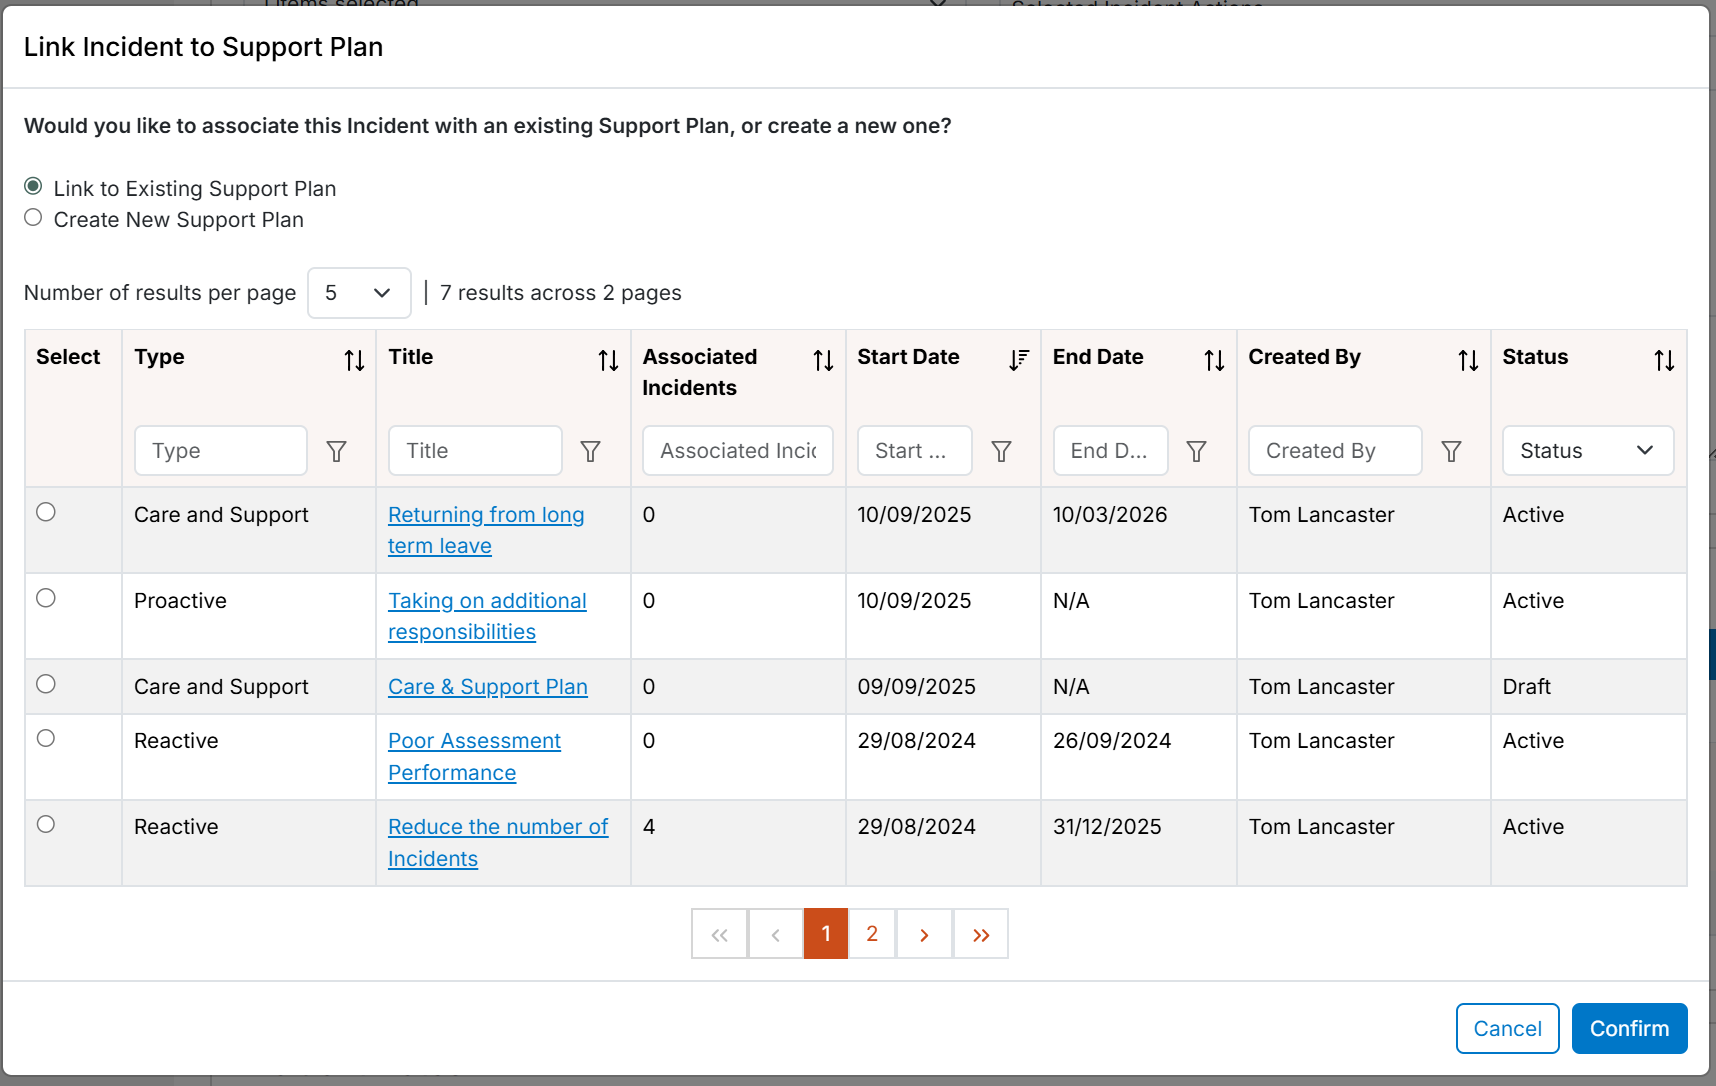Viewport: 1716px width, 1086px height.
Task: Confirm linking the incident
Action: pos(1629,1028)
